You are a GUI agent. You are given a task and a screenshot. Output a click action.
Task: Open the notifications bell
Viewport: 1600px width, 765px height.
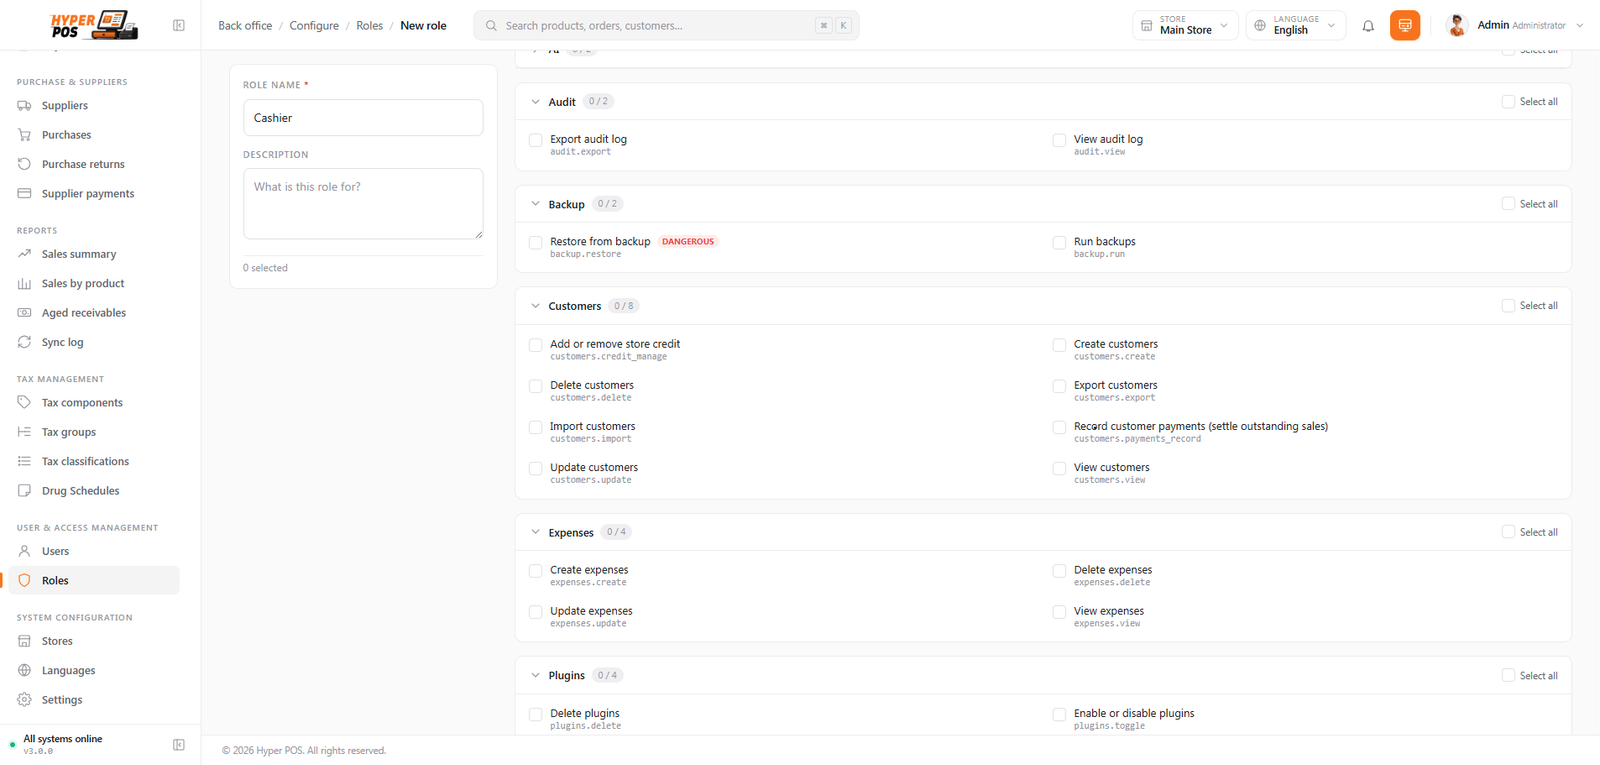[x=1368, y=26]
